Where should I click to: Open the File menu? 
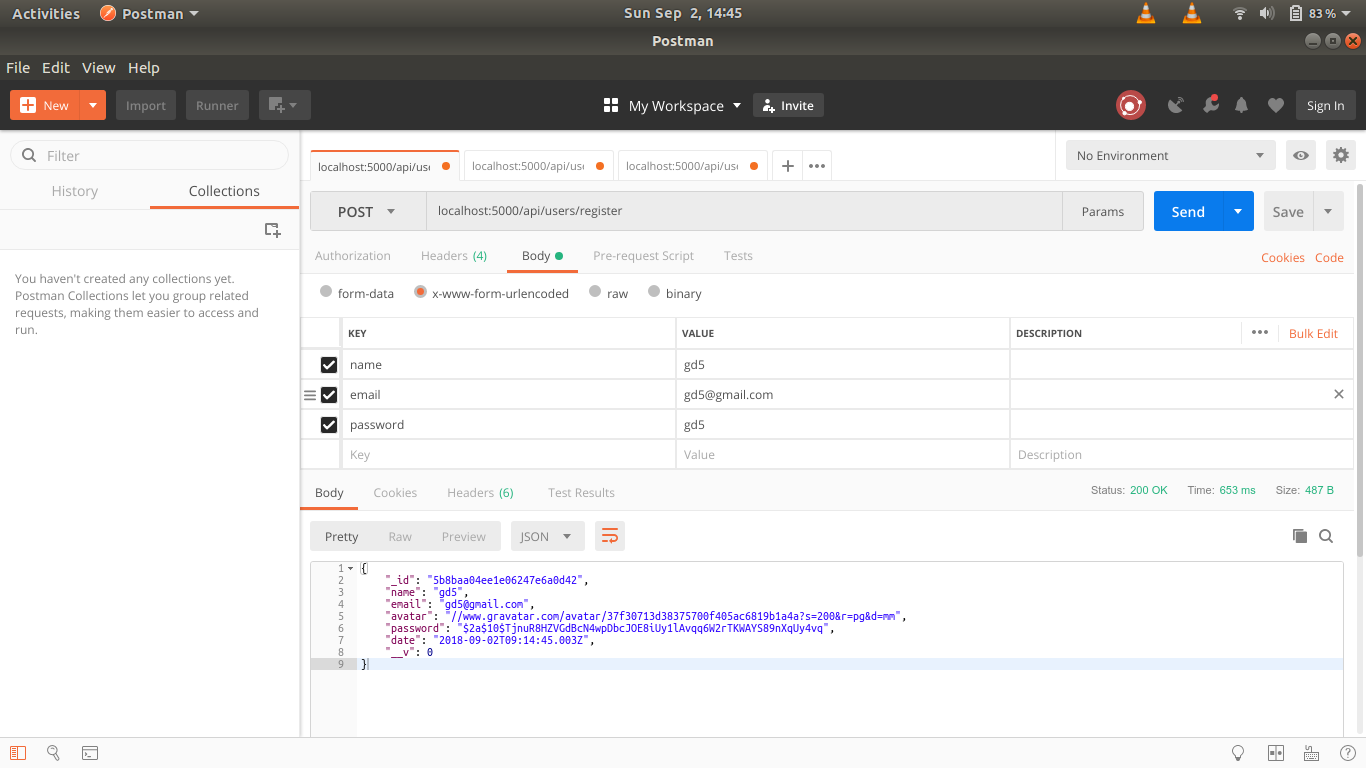(x=18, y=67)
